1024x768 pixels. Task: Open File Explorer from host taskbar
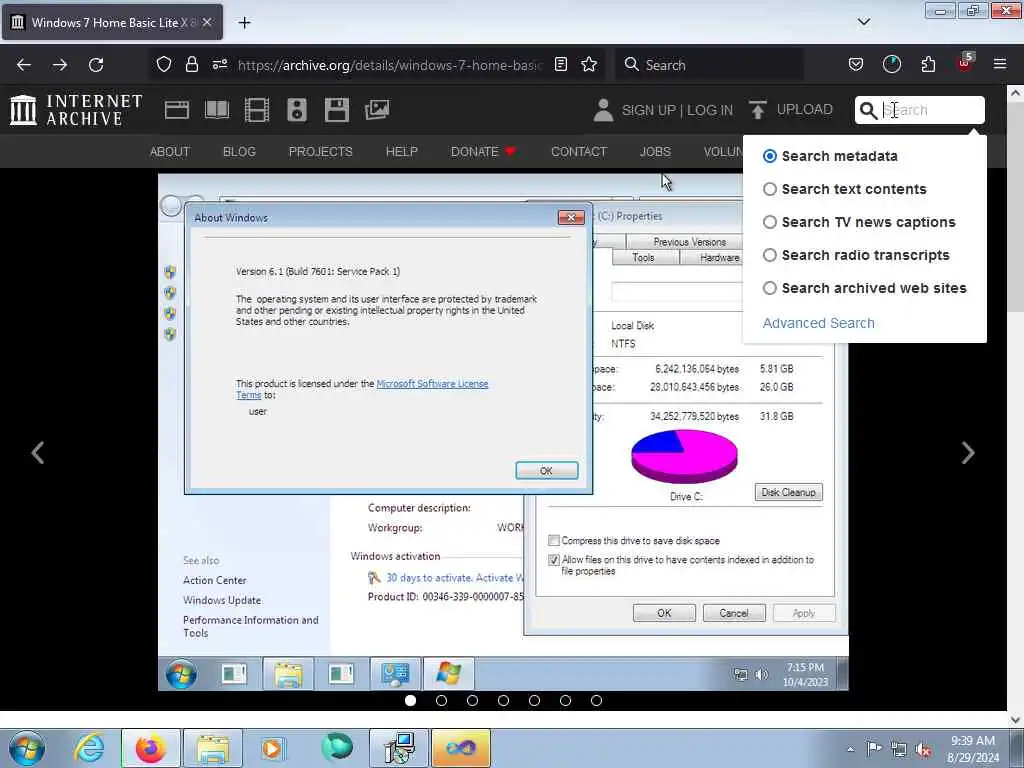pos(213,748)
